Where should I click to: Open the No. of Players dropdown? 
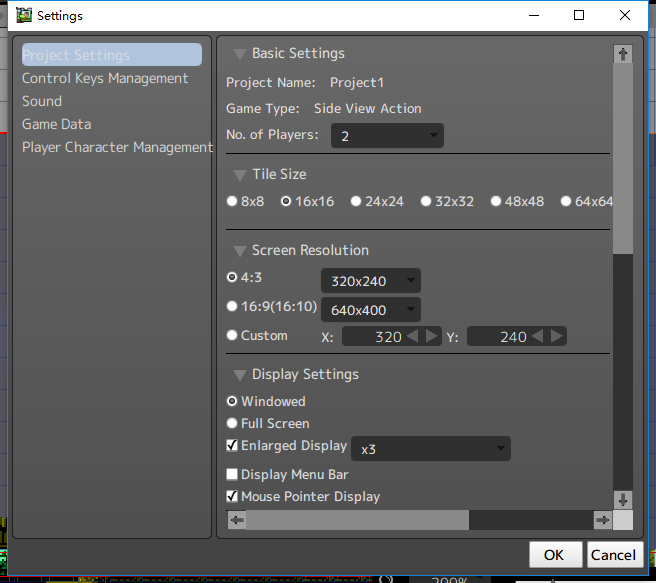[387, 136]
